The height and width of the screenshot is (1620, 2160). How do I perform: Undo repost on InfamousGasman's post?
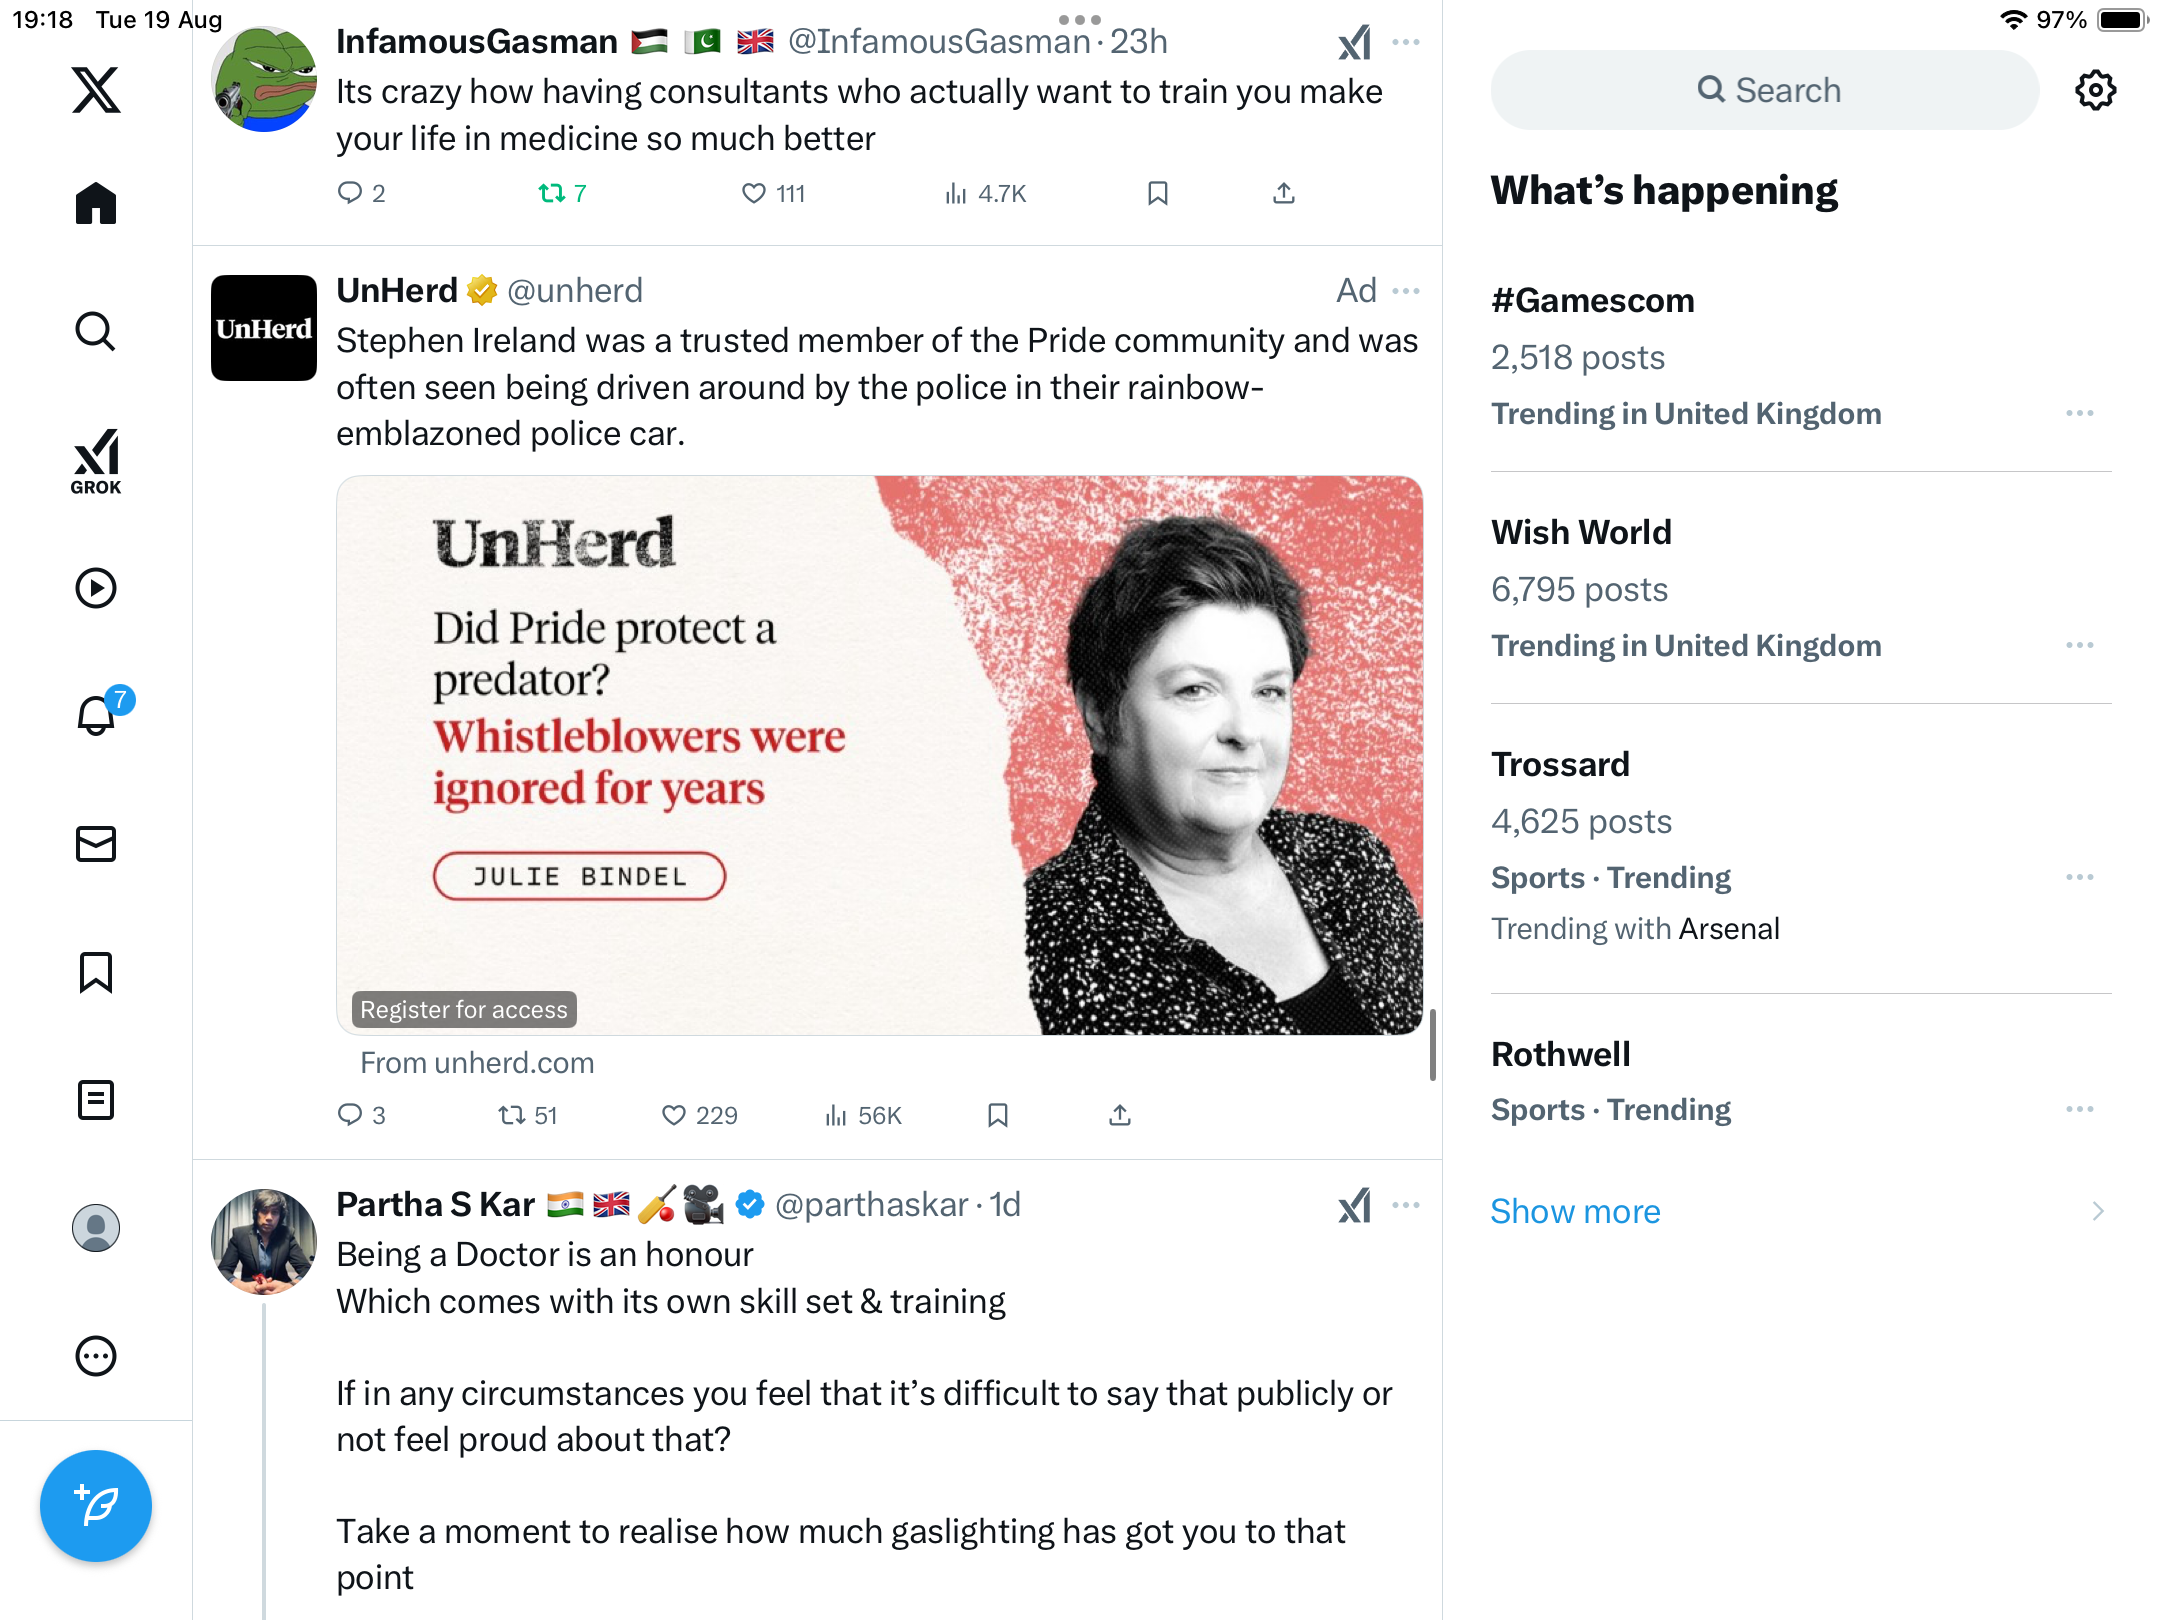tap(562, 193)
